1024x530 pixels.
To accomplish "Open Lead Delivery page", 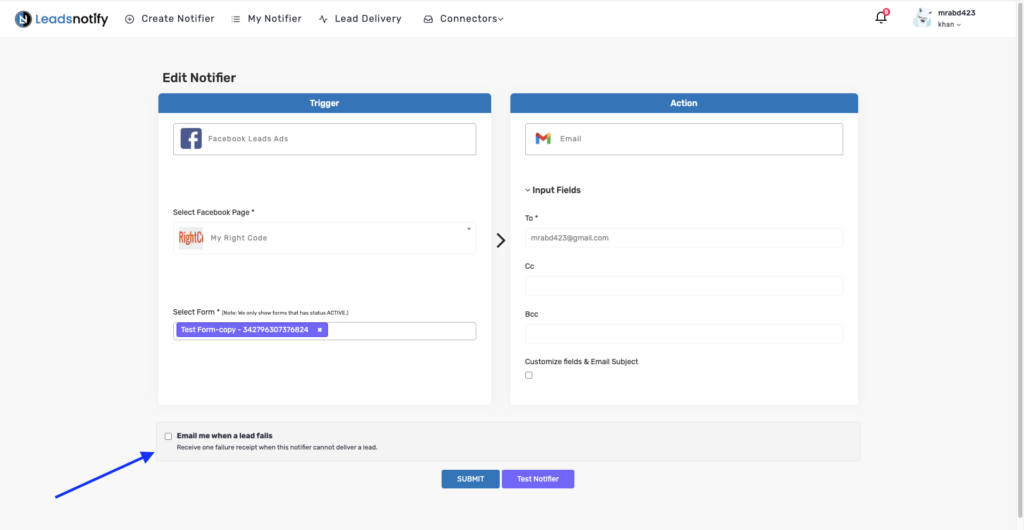I will coord(360,19).
